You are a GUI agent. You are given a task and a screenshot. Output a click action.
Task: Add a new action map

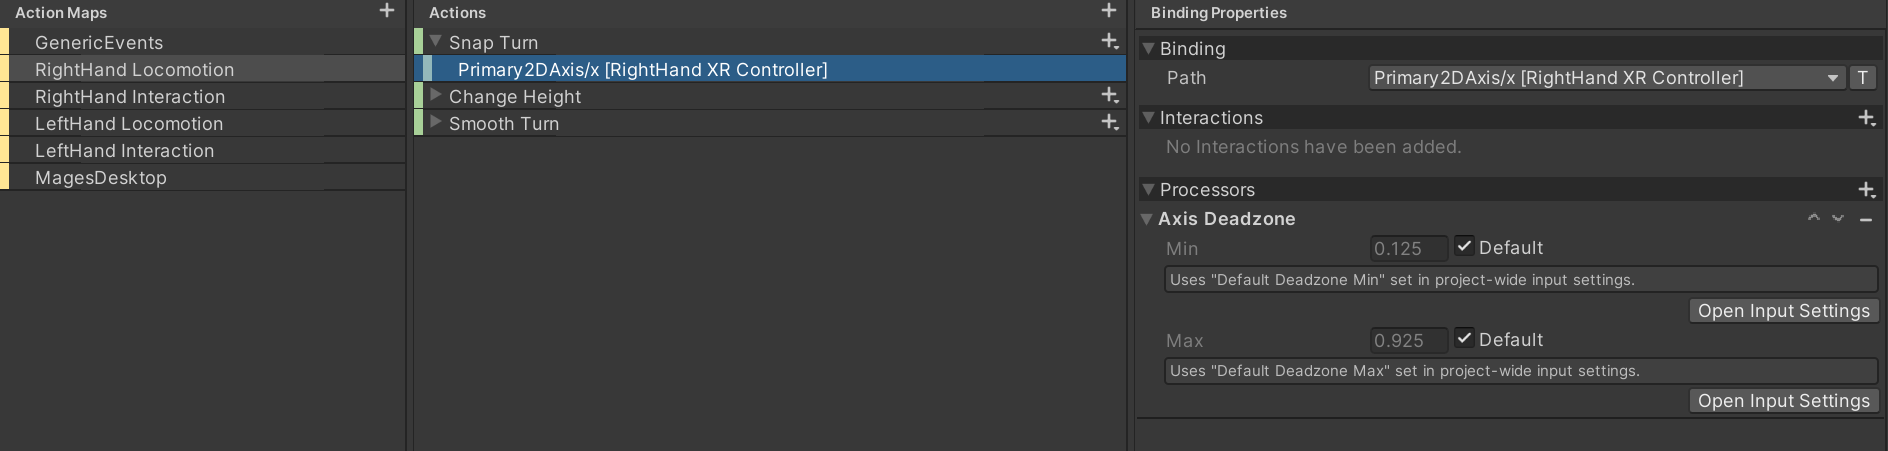(387, 11)
